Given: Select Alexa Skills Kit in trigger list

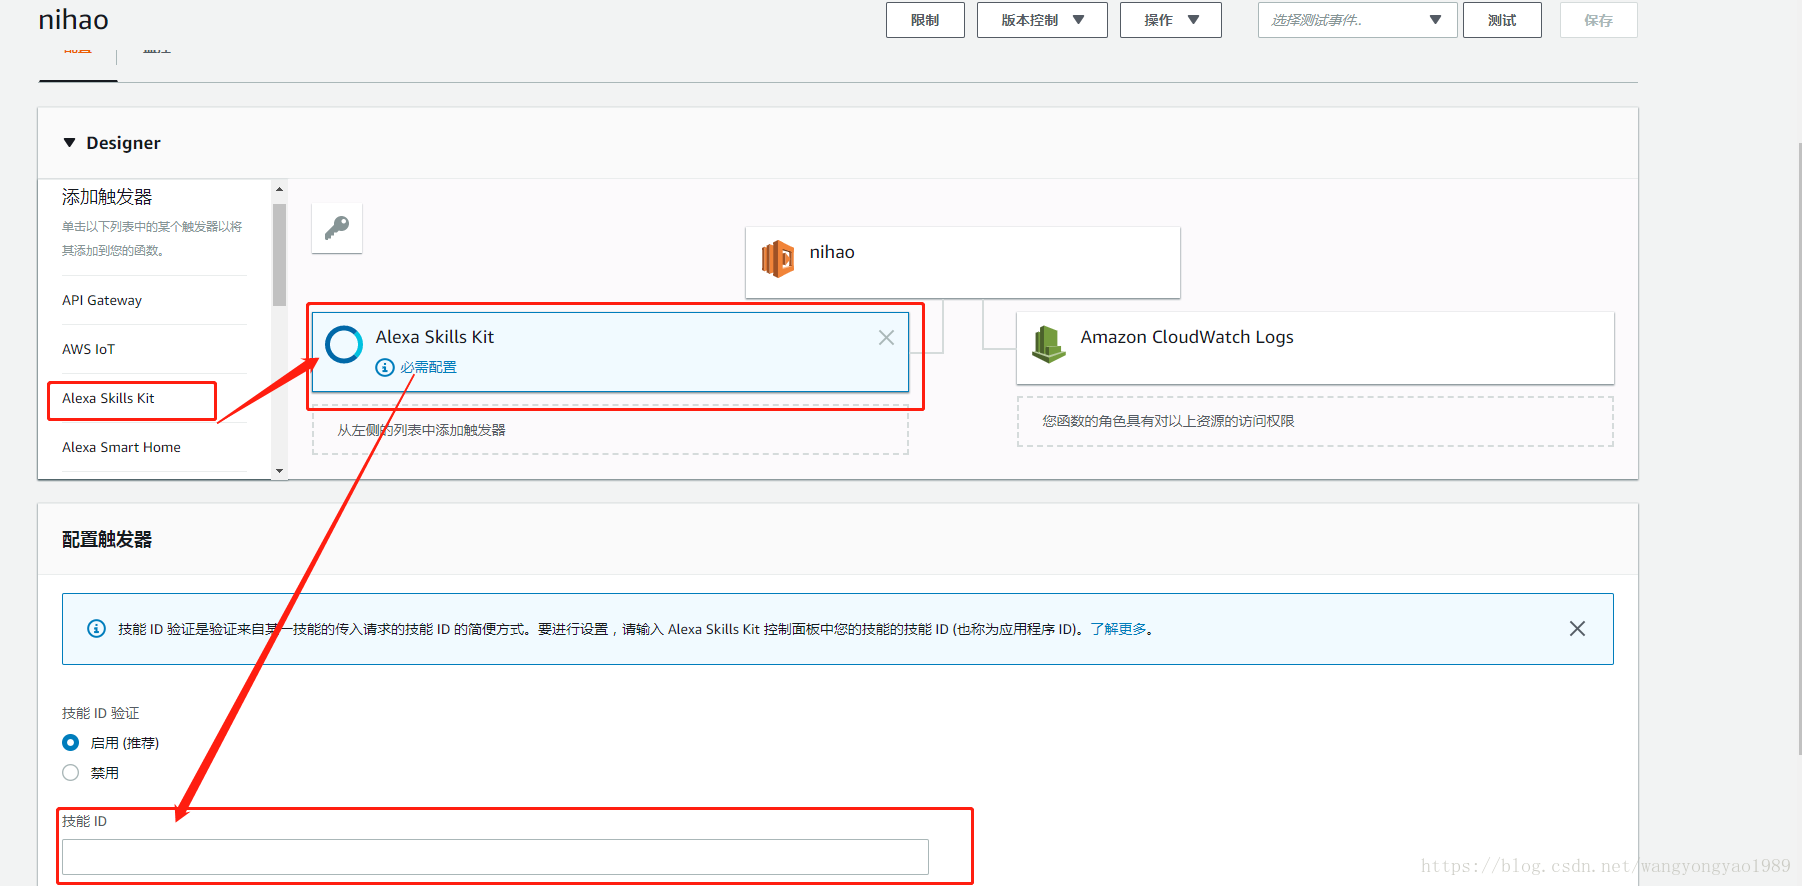Looking at the screenshot, I should (x=108, y=398).
